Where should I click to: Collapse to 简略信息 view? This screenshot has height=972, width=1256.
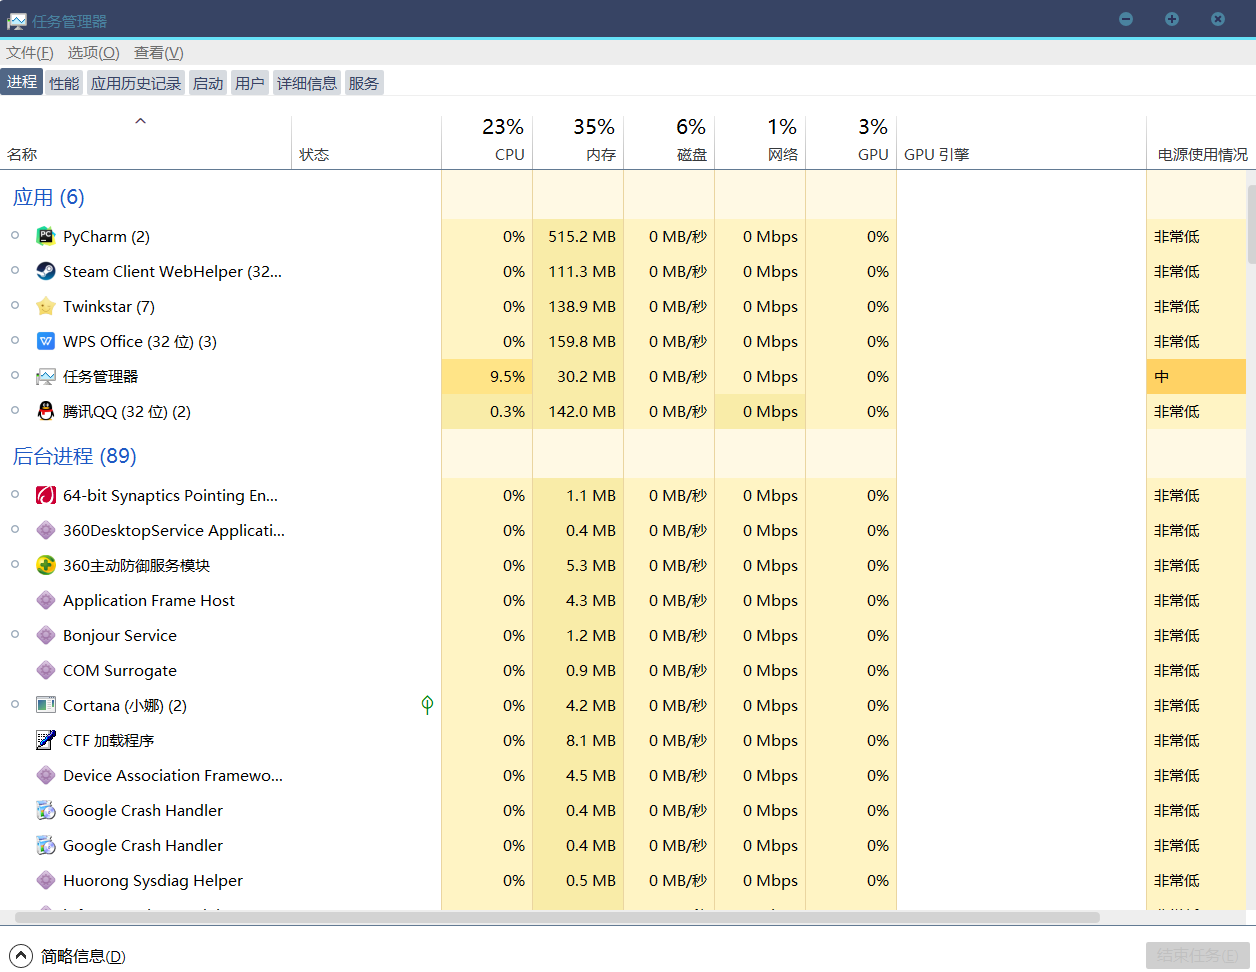click(70, 956)
